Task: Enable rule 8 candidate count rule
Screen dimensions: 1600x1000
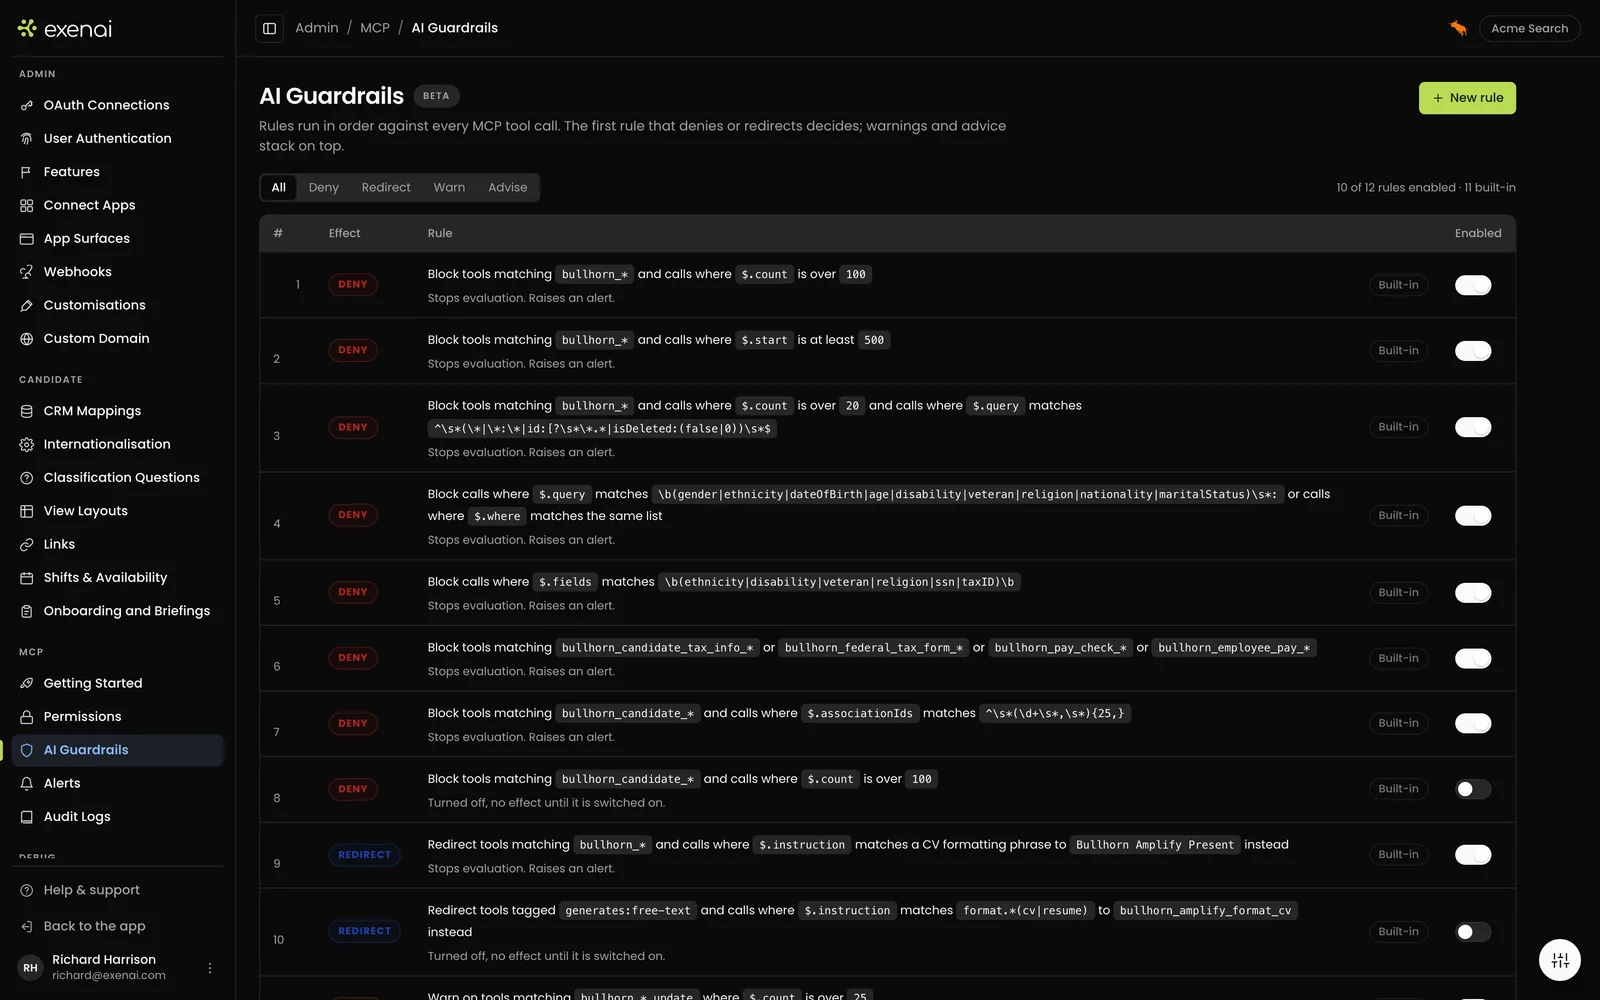Action: (1473, 789)
